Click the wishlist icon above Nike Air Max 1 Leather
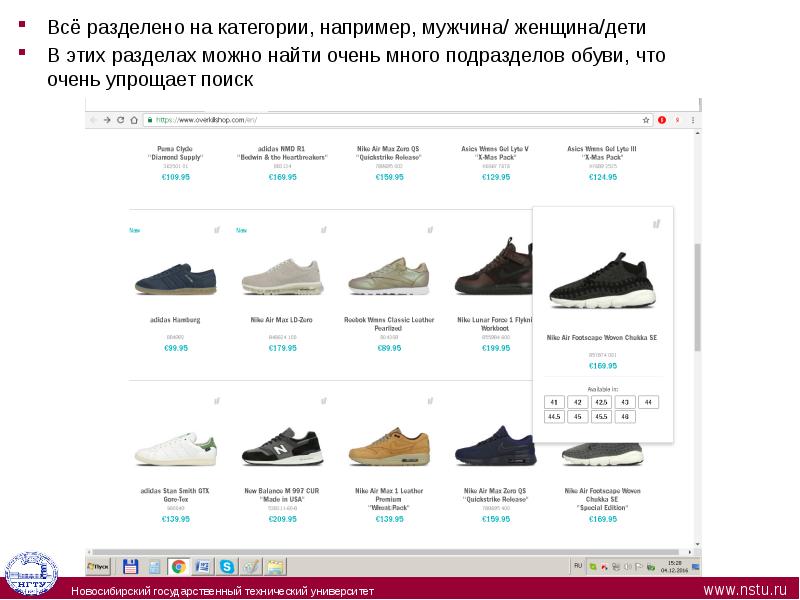Viewport: 800px width, 600px height. [430, 401]
